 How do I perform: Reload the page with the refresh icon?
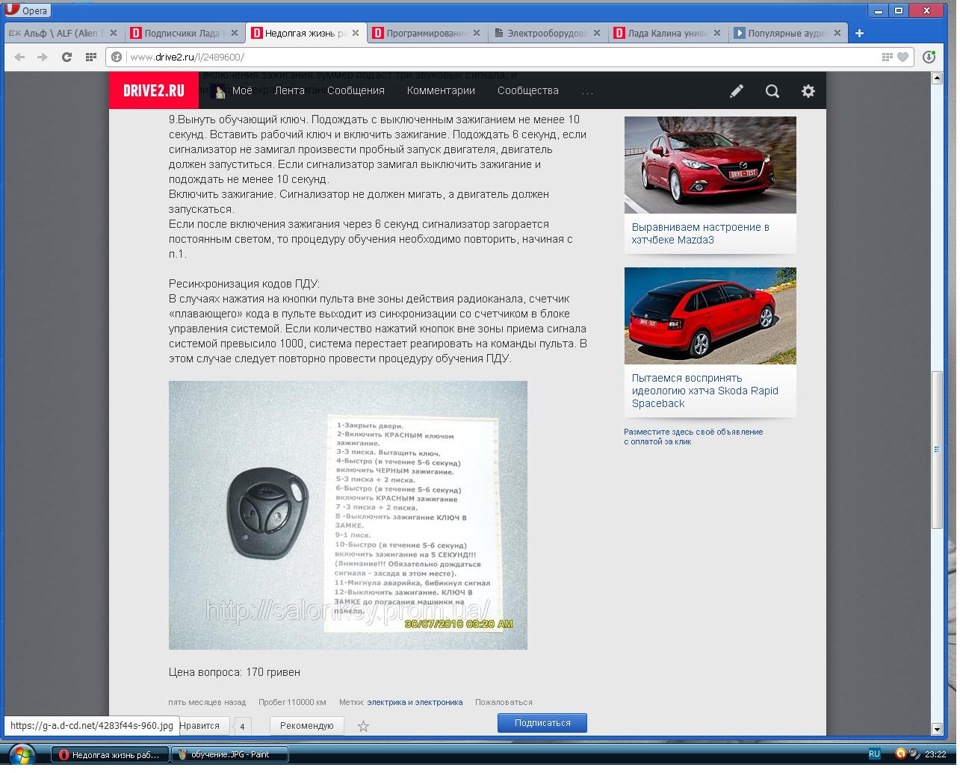tap(67, 57)
